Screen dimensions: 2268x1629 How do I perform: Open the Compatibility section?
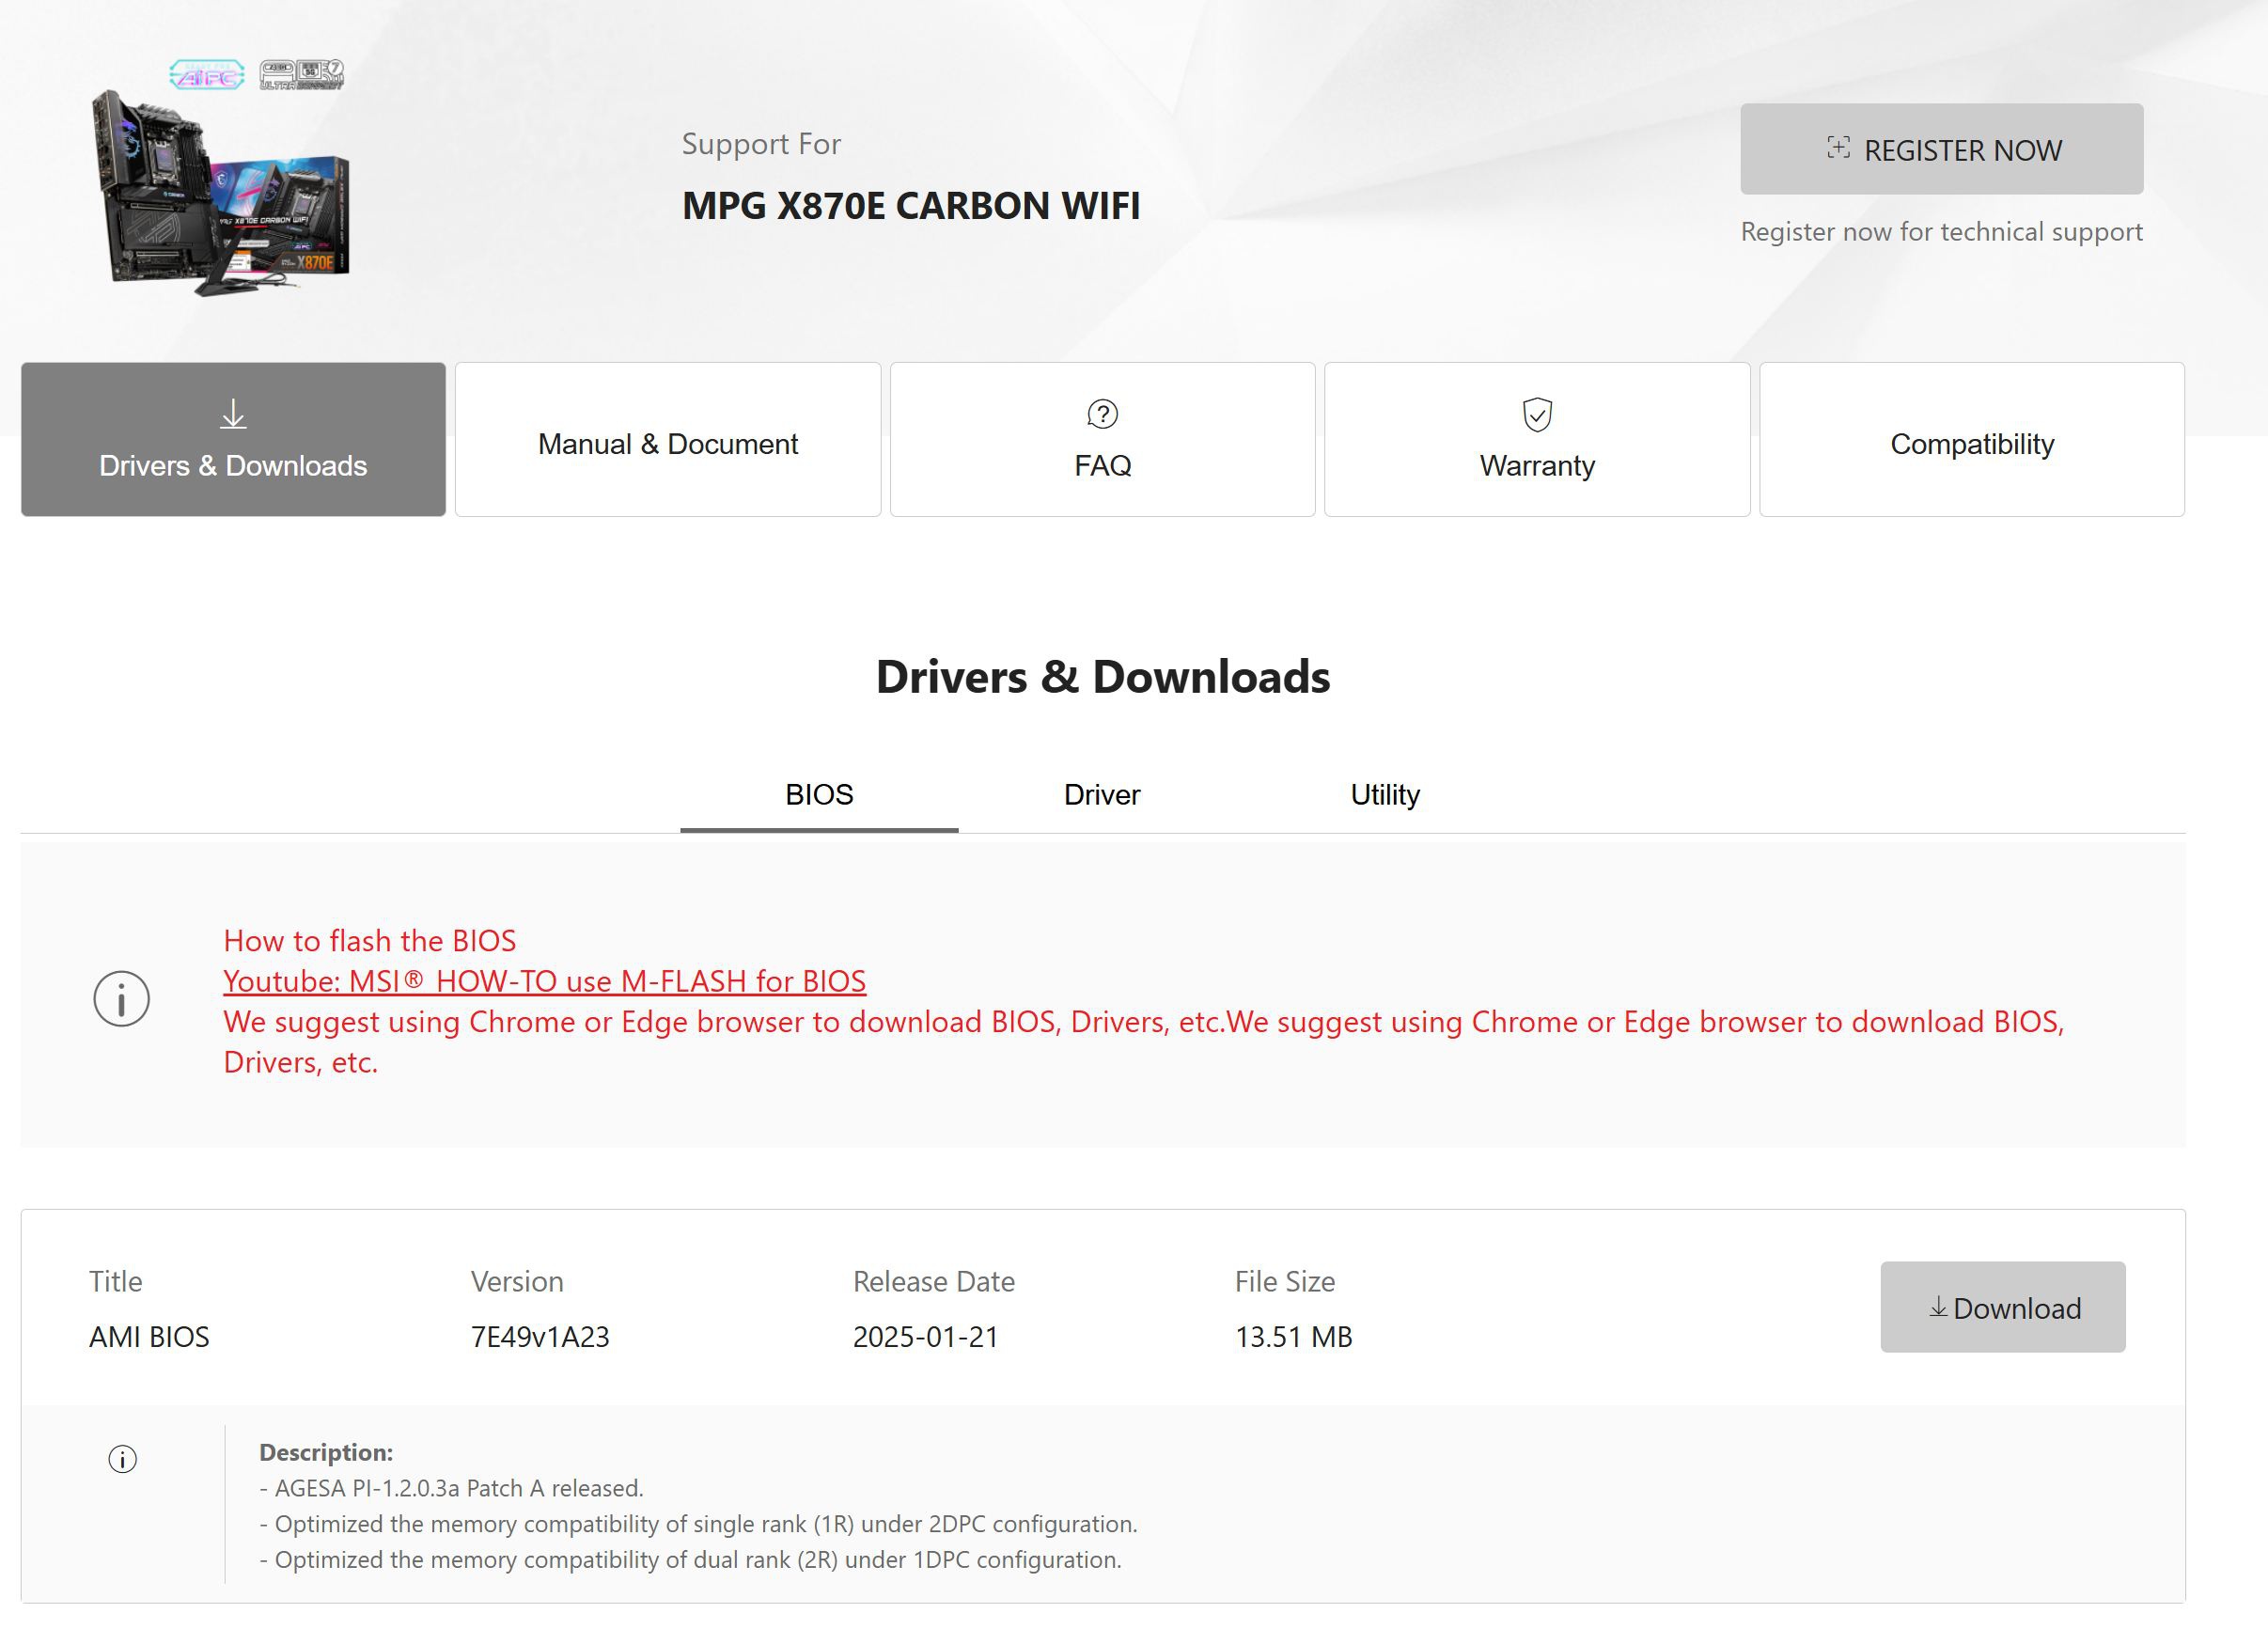point(1970,440)
